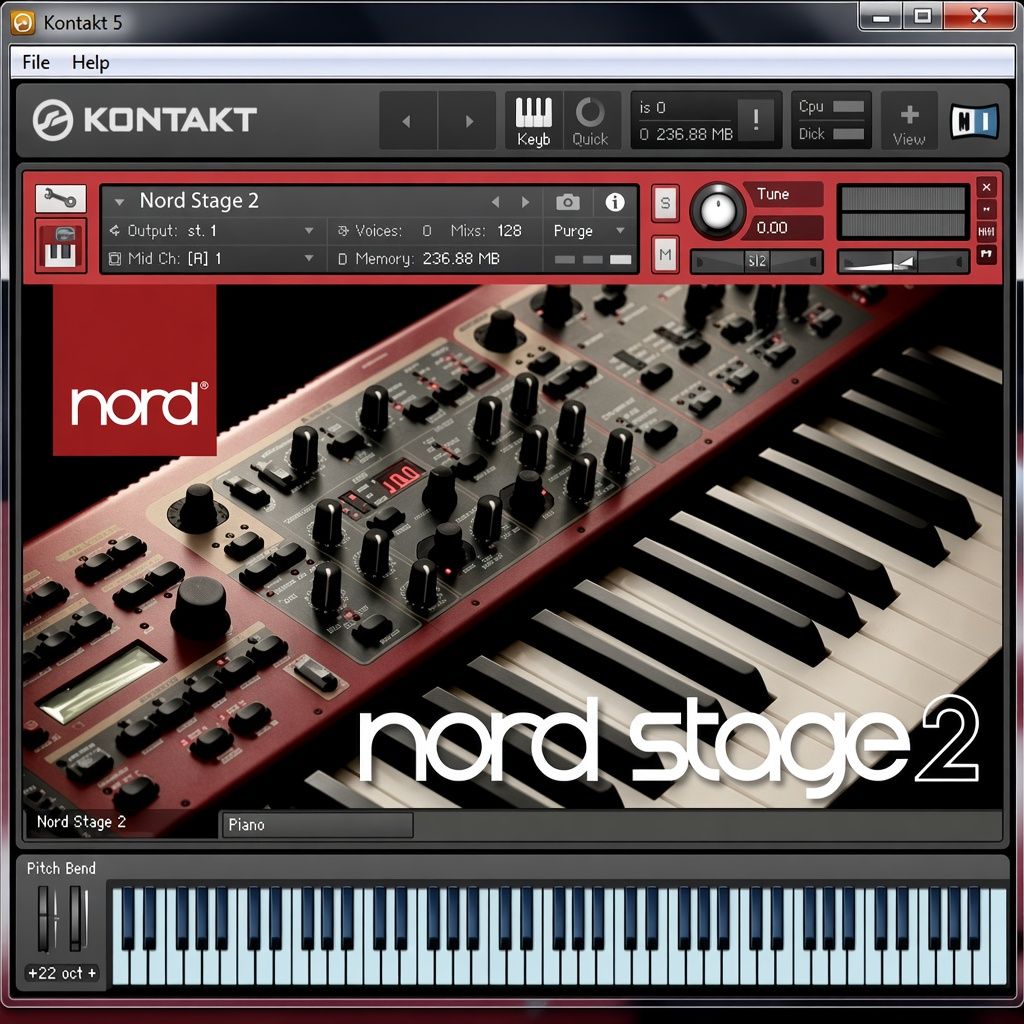Go to previous preset with header left arrow
The height and width of the screenshot is (1024, 1024).
(408, 121)
